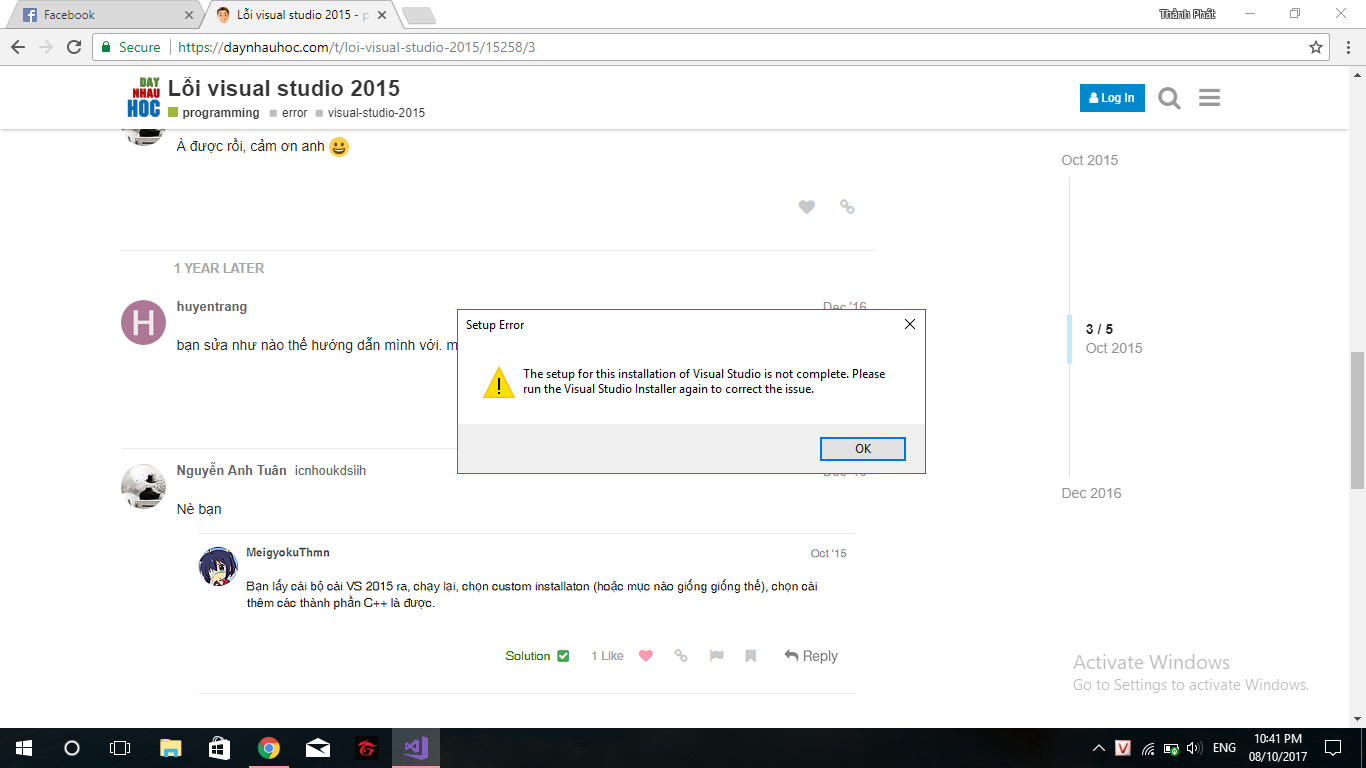Share link of Nguyễn Anh Tuân's post
Screen dimensions: 1366x768
681,656
